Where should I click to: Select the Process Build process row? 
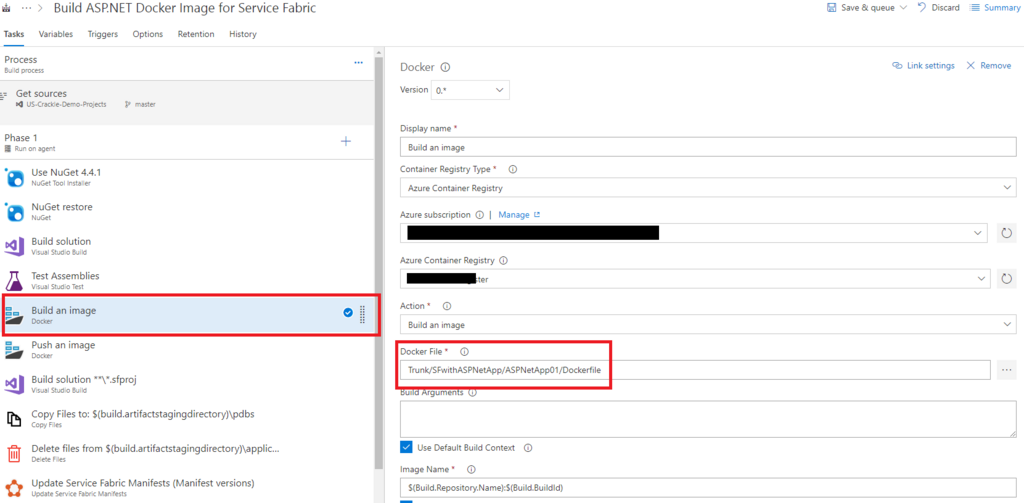(x=188, y=63)
